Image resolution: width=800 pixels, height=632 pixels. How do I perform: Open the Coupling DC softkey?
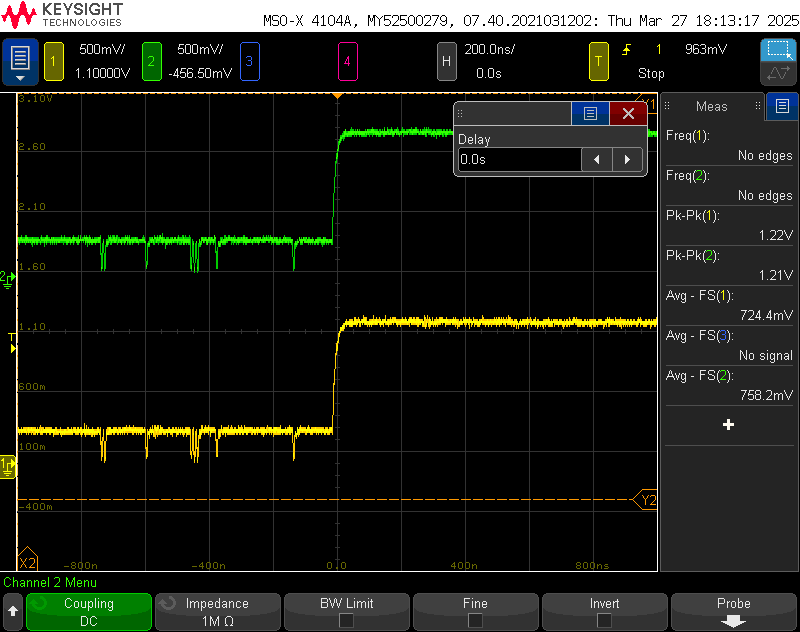pos(89,612)
